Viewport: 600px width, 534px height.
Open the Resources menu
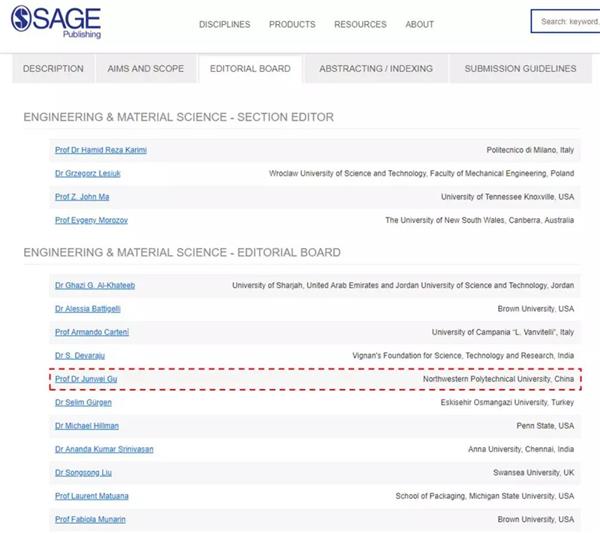[360, 24]
